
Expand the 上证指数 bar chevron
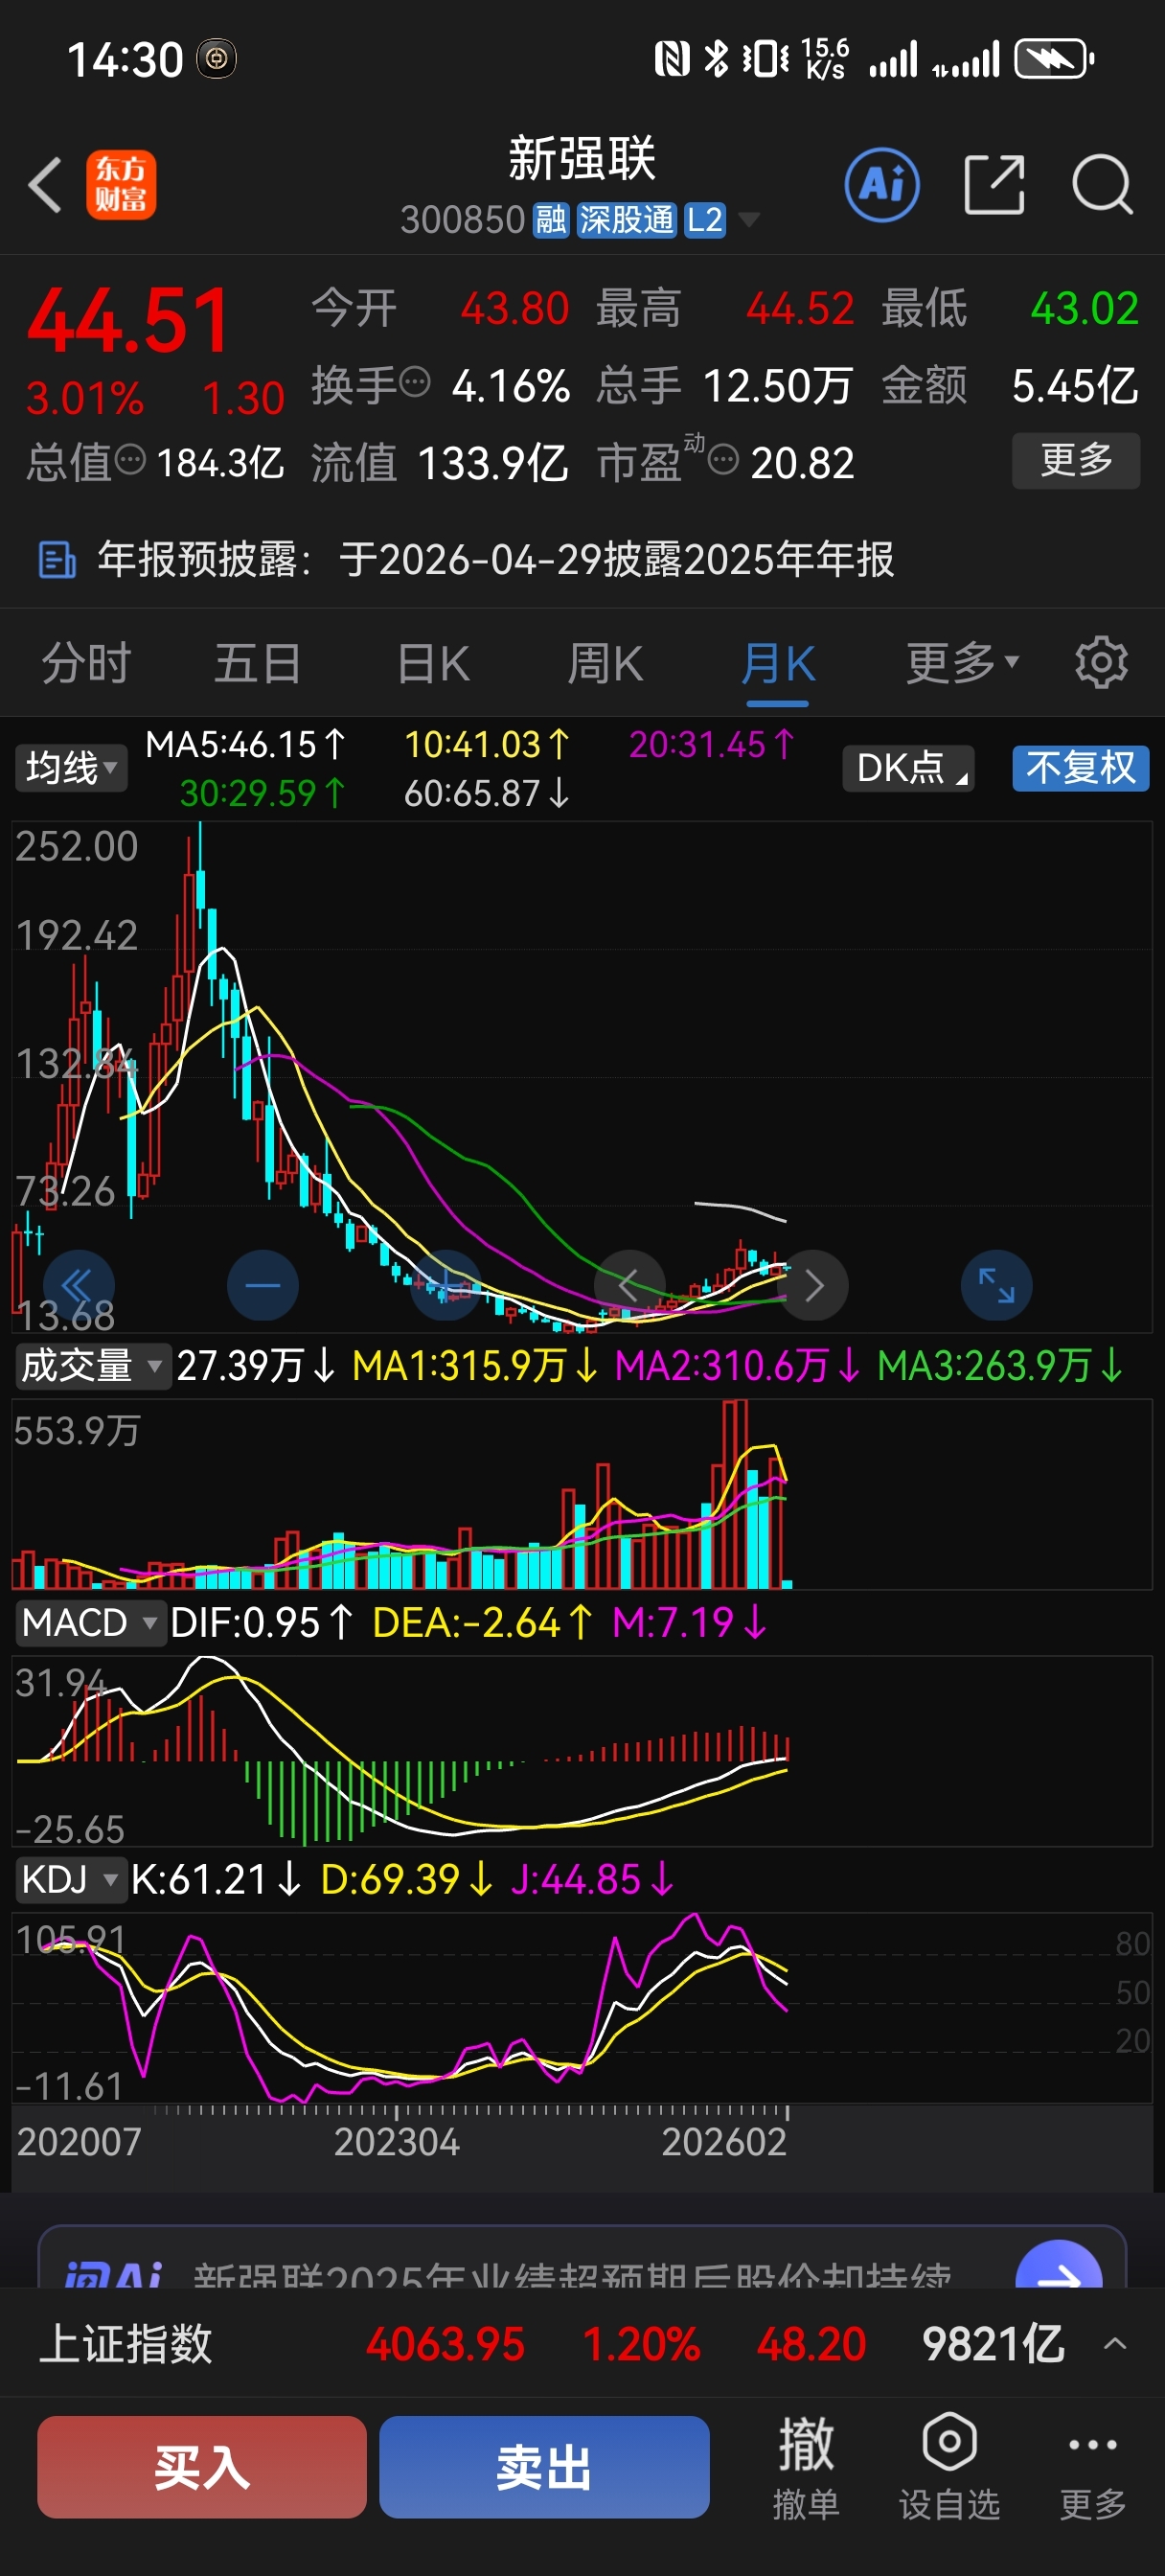tap(1115, 2343)
